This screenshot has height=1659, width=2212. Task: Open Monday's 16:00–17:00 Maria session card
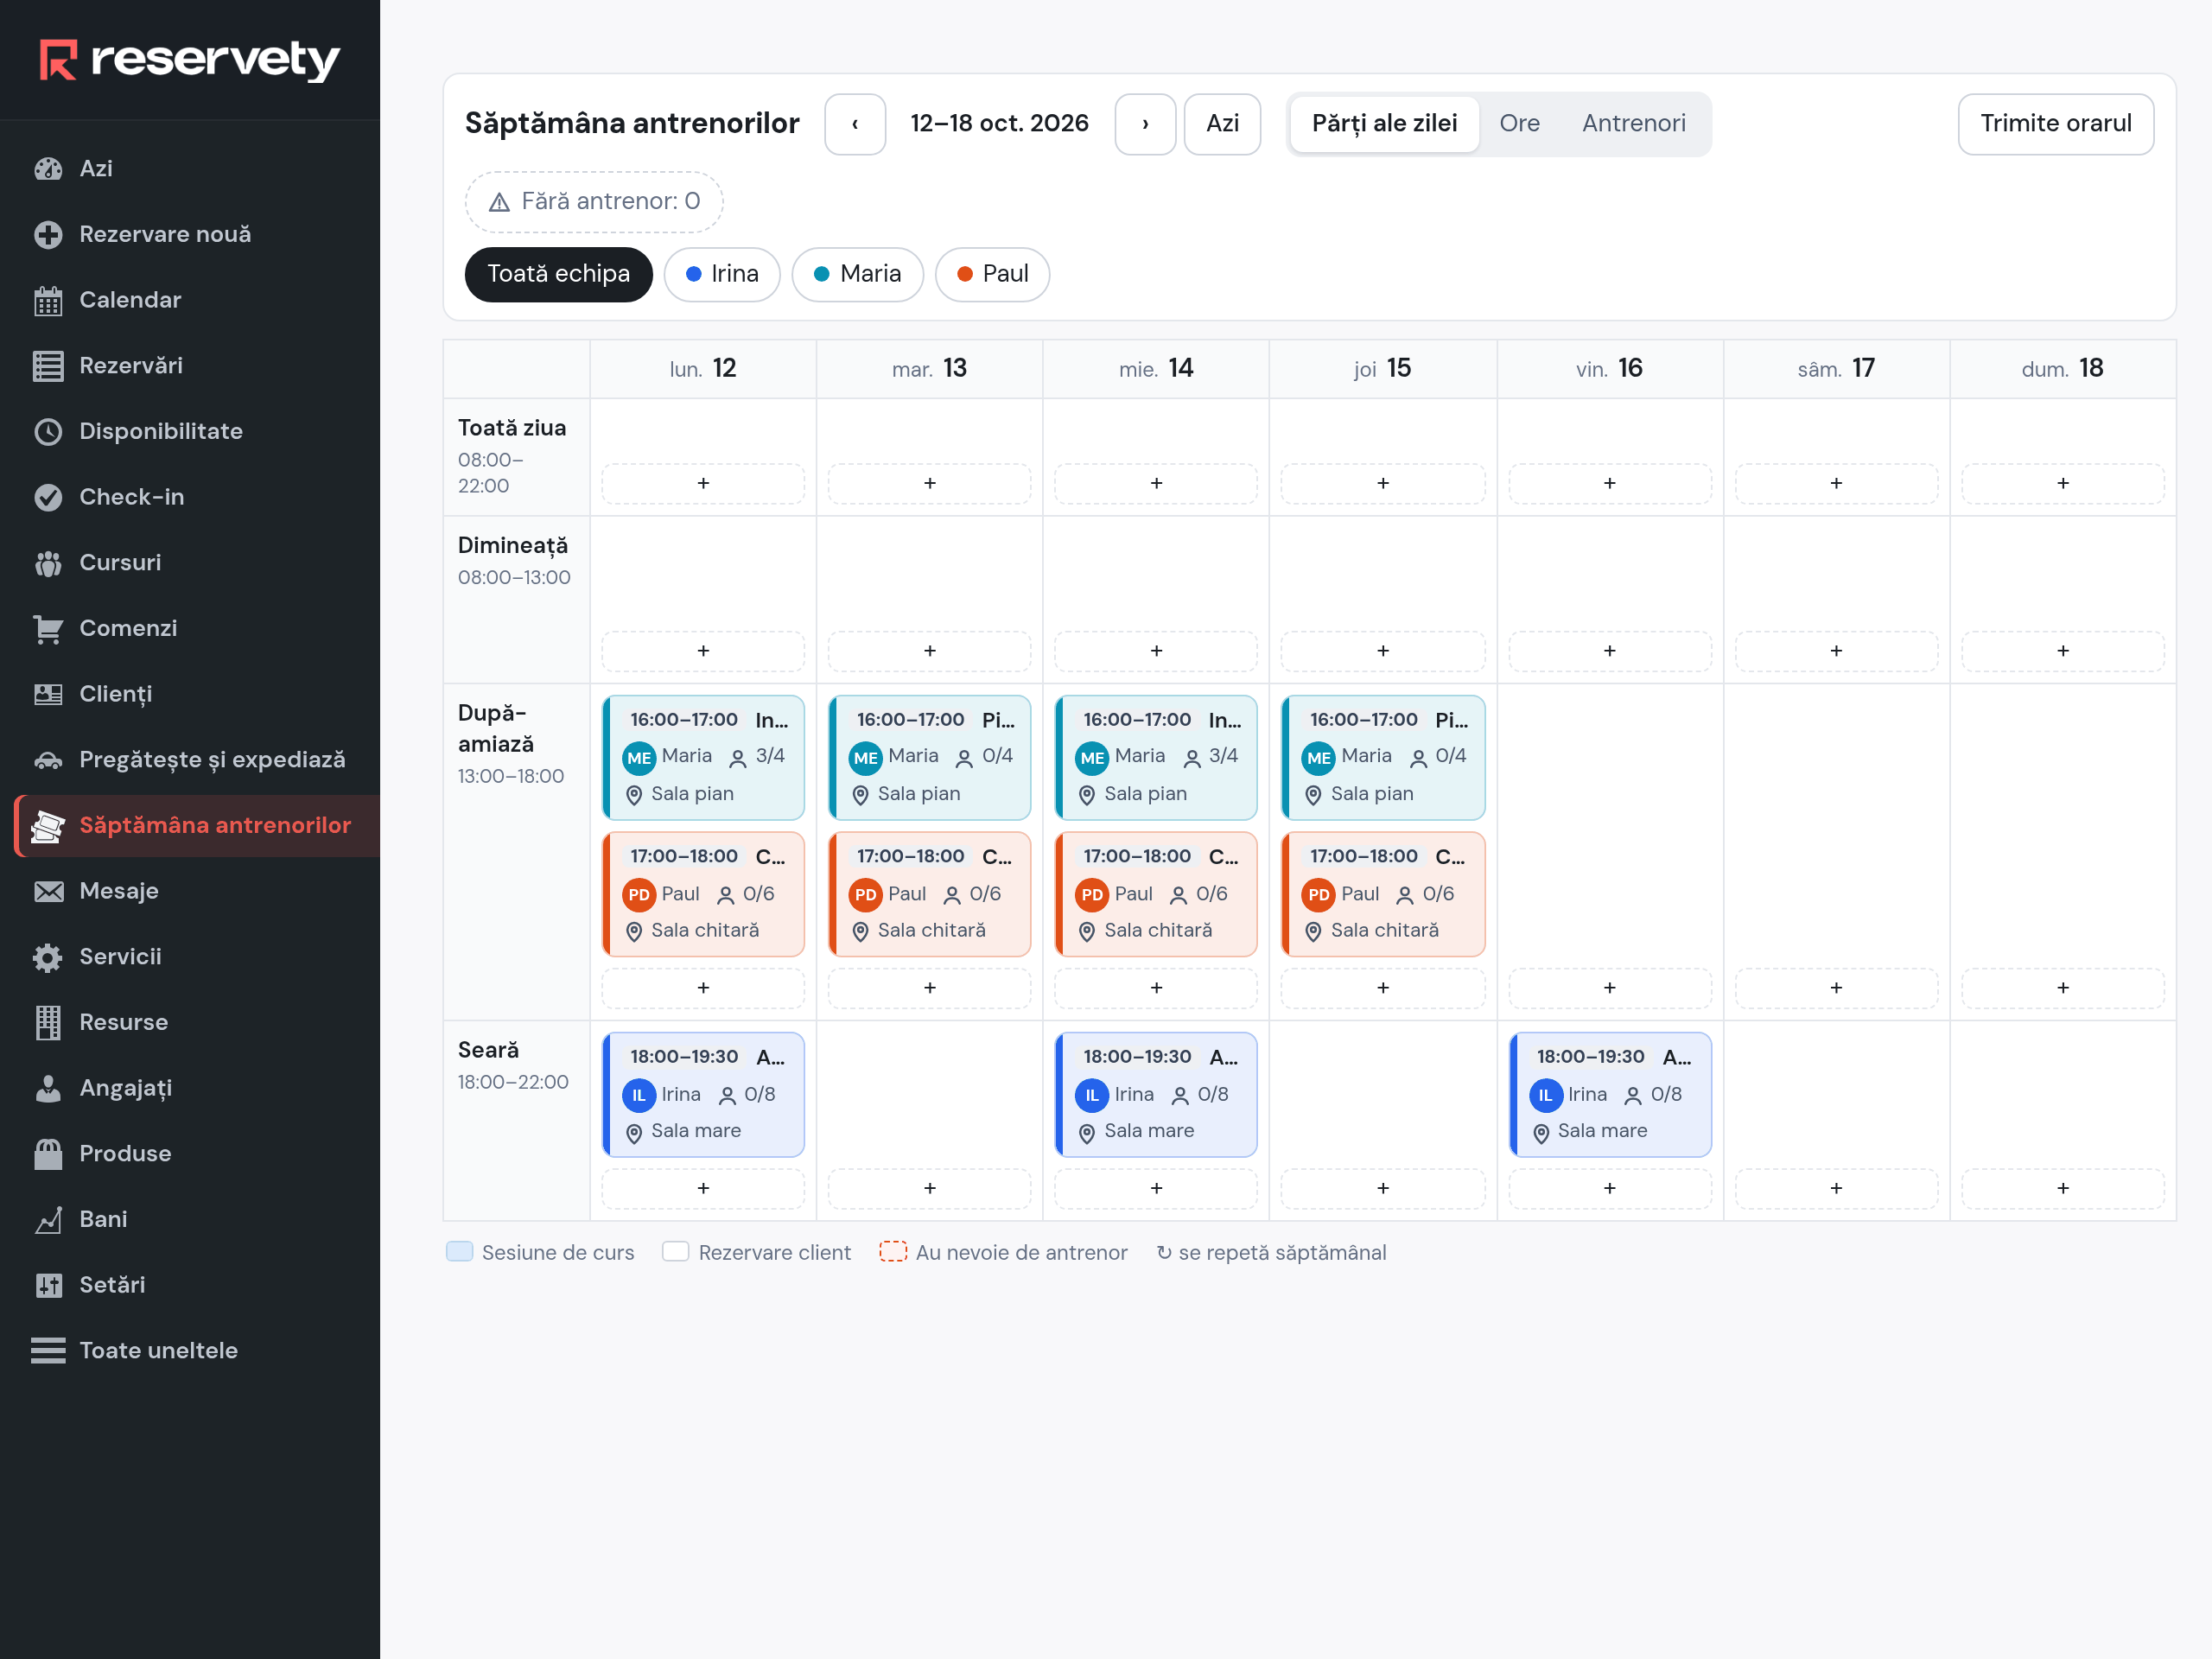[x=703, y=757]
